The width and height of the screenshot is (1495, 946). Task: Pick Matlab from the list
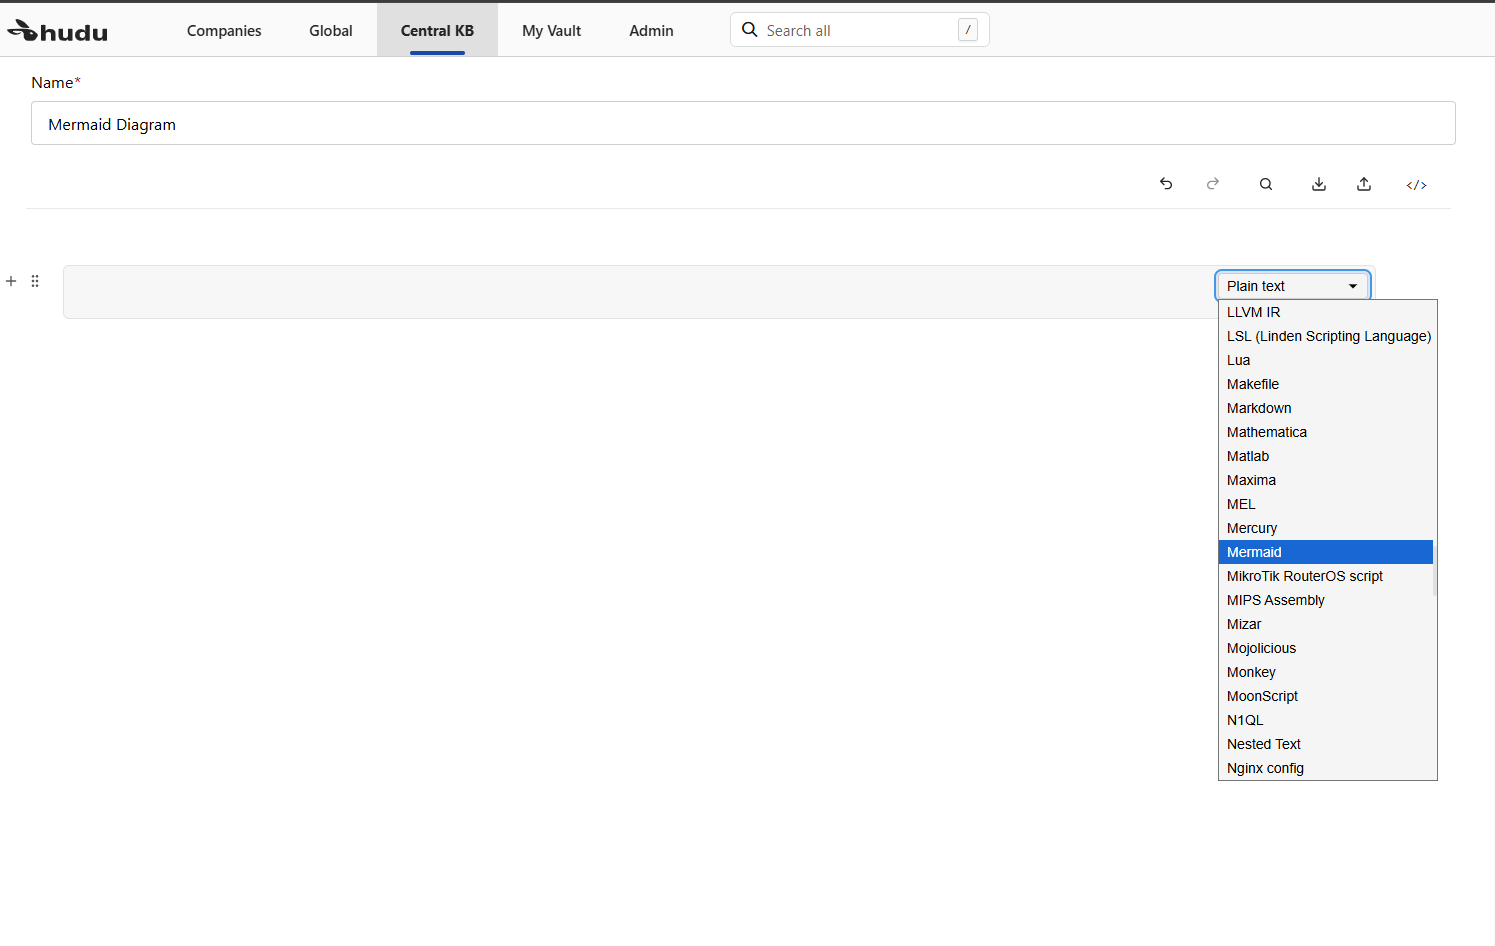click(x=1326, y=456)
